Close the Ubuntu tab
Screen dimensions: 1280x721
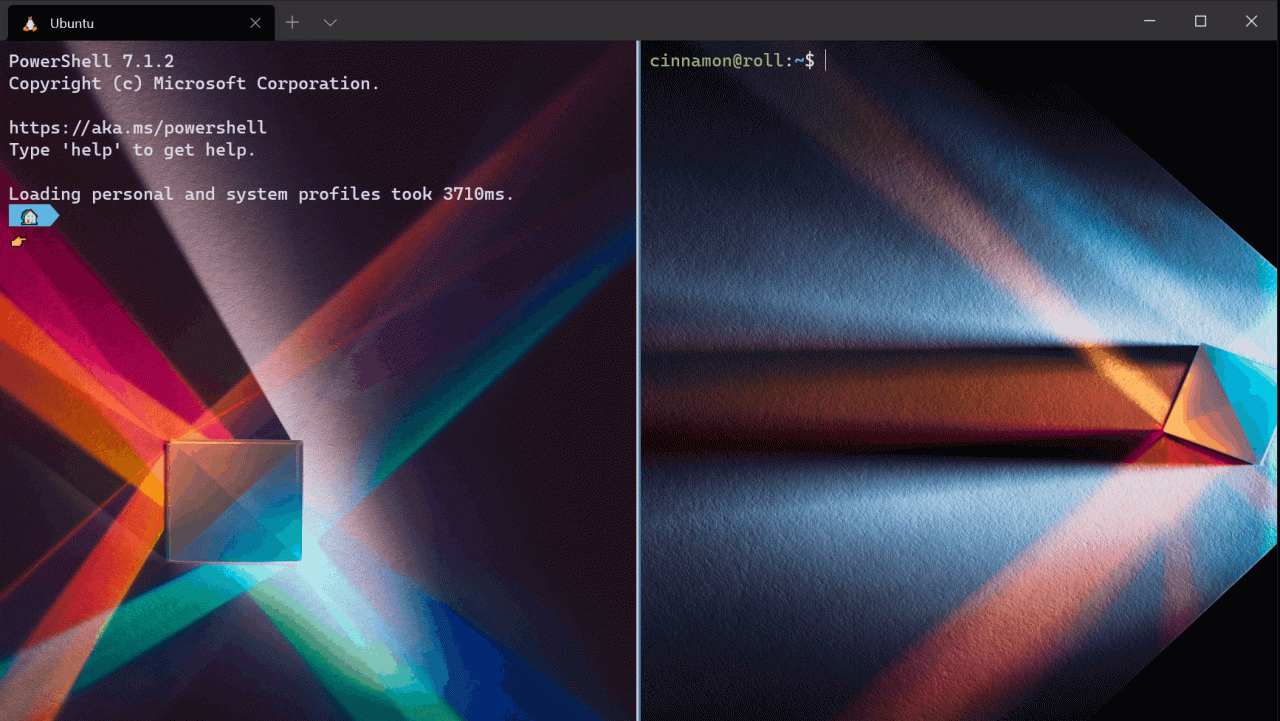click(x=257, y=23)
